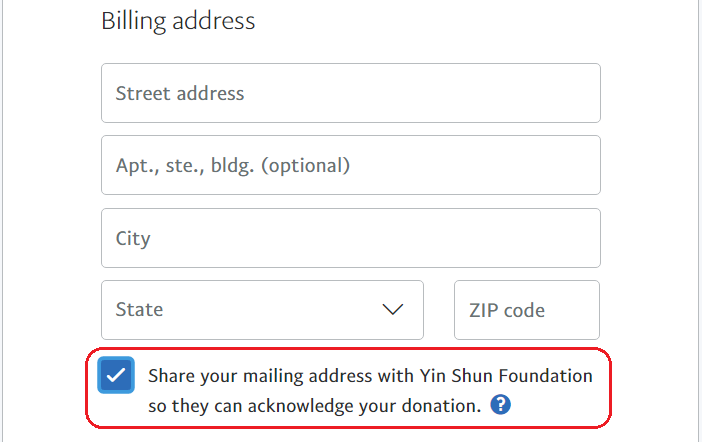Focus the Street address field
702x442 pixels.
351,93
